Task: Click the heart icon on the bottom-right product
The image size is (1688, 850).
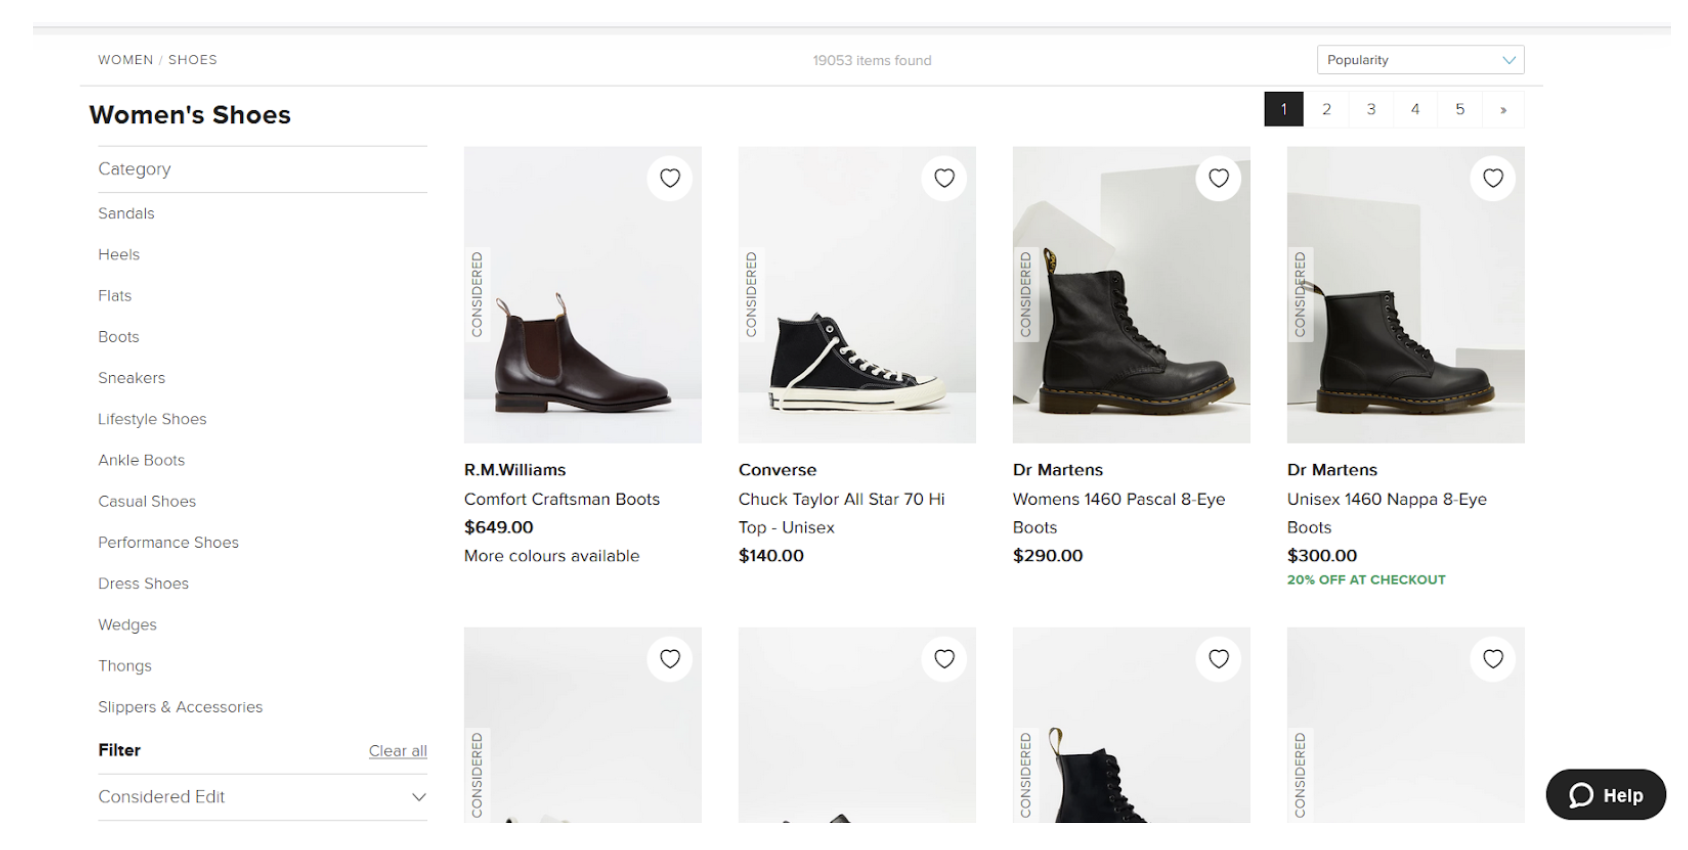Action: coord(1492,659)
